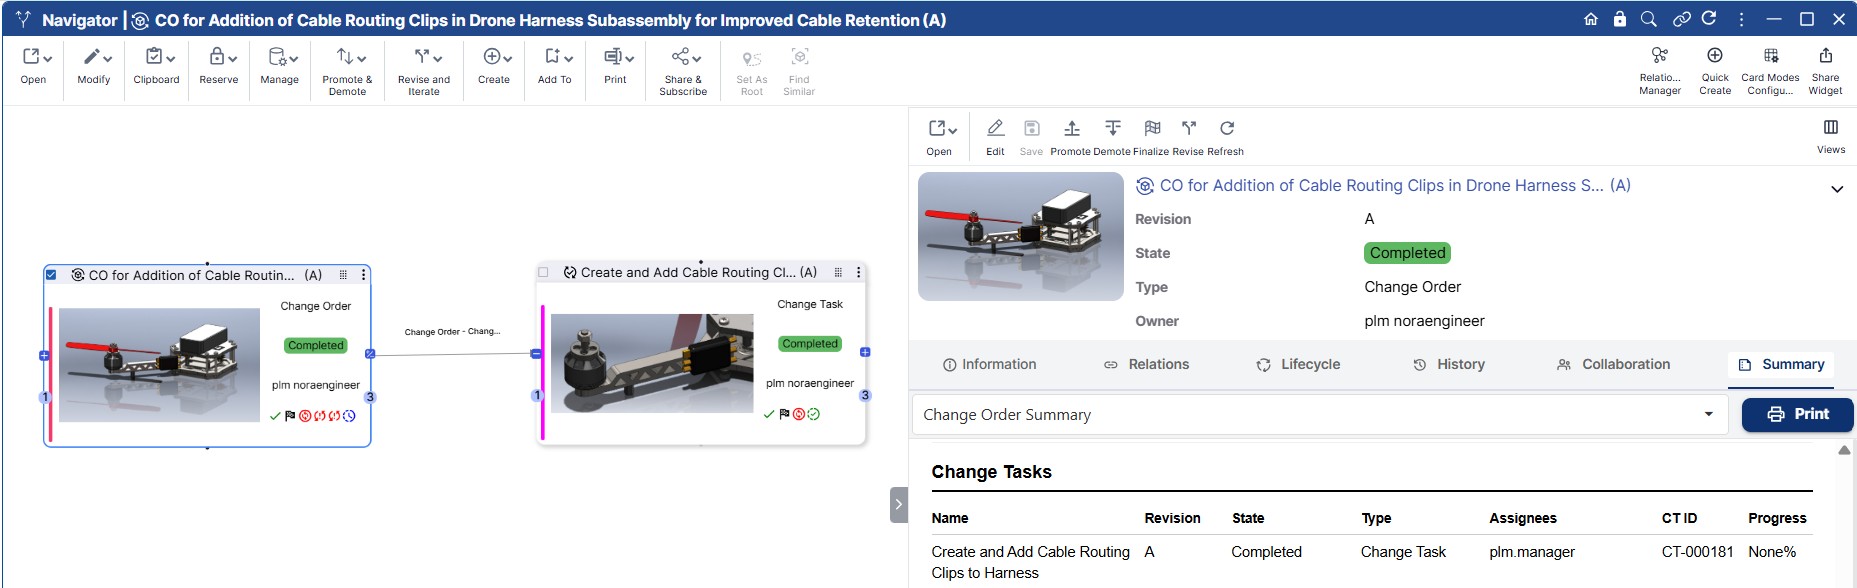Check the Create and Add Cable Routing card checkbox
The width and height of the screenshot is (1857, 588).
pos(543,272)
